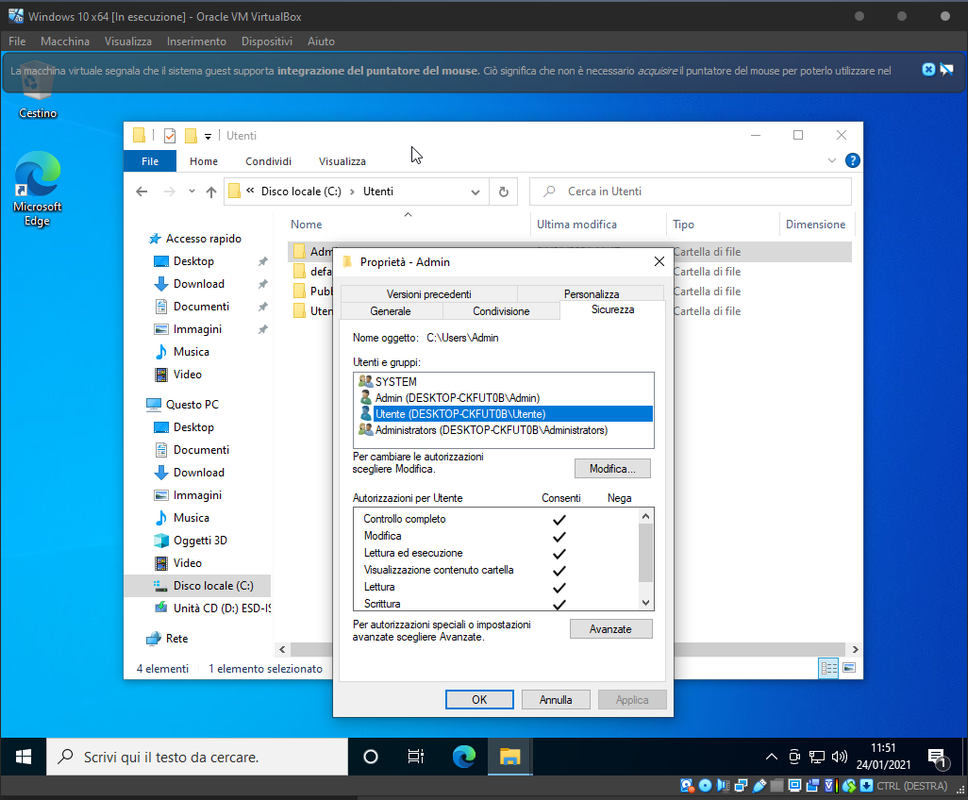This screenshot has width=968, height=800.
Task: Open quick access toolbar customize dropdown
Action: tap(208, 136)
